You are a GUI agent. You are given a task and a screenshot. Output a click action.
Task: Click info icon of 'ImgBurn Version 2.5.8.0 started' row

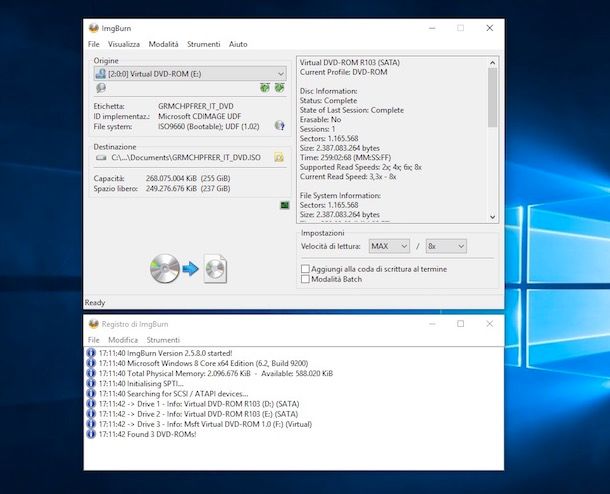click(x=91, y=353)
